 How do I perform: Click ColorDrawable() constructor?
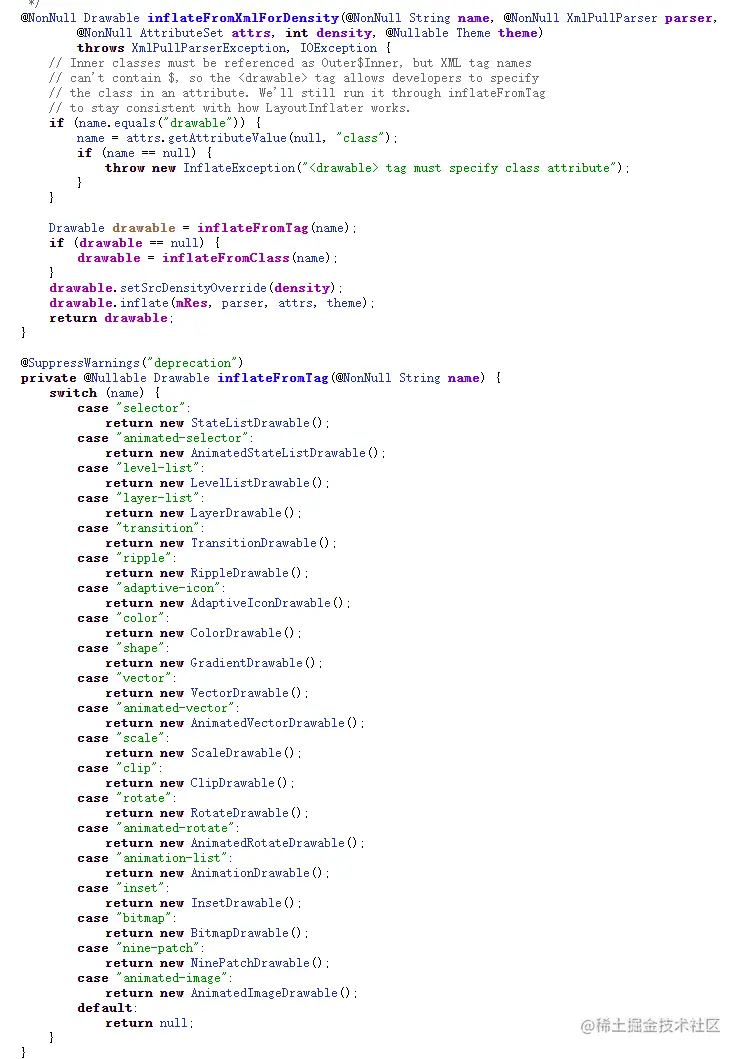click(242, 633)
